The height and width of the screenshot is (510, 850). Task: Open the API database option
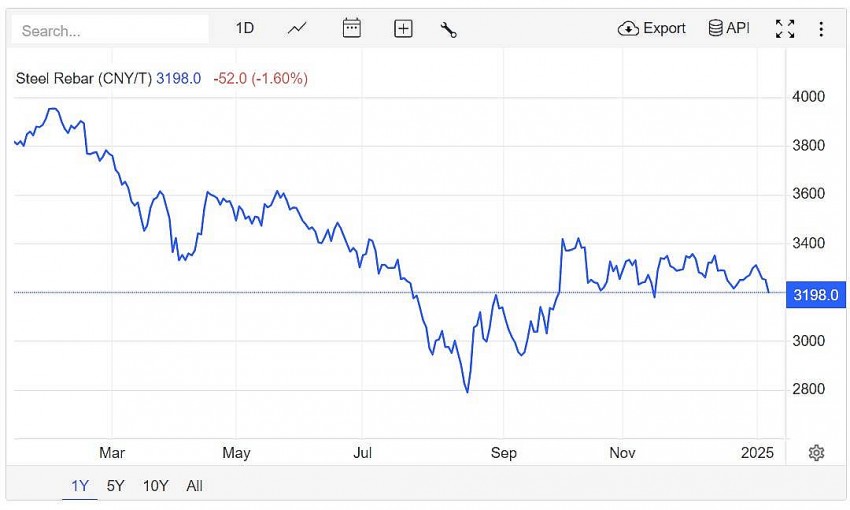coord(729,29)
